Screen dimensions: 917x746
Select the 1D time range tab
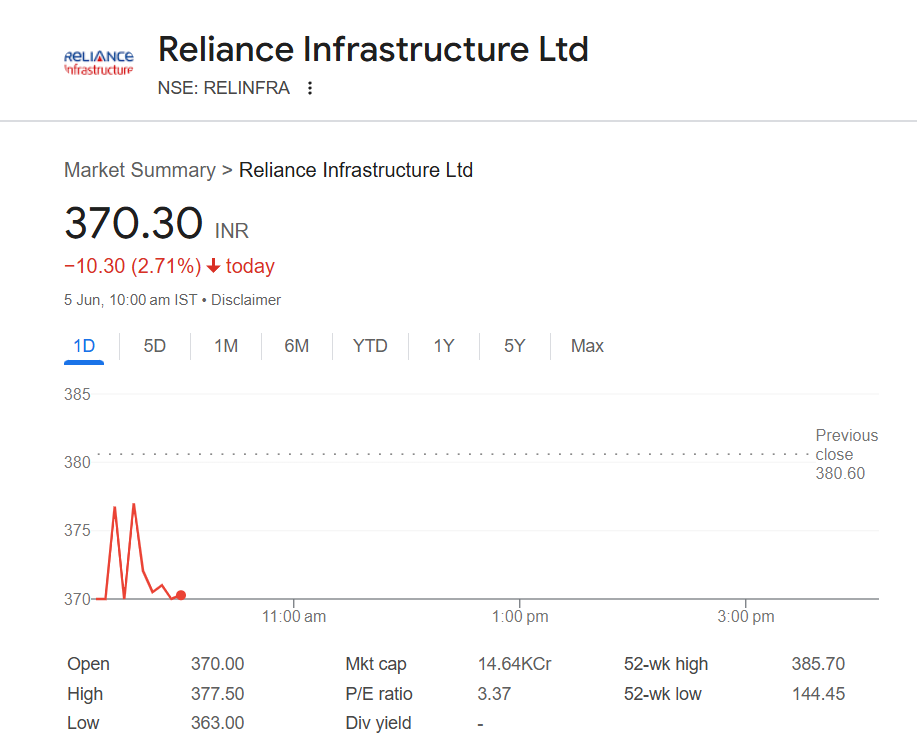(x=84, y=346)
